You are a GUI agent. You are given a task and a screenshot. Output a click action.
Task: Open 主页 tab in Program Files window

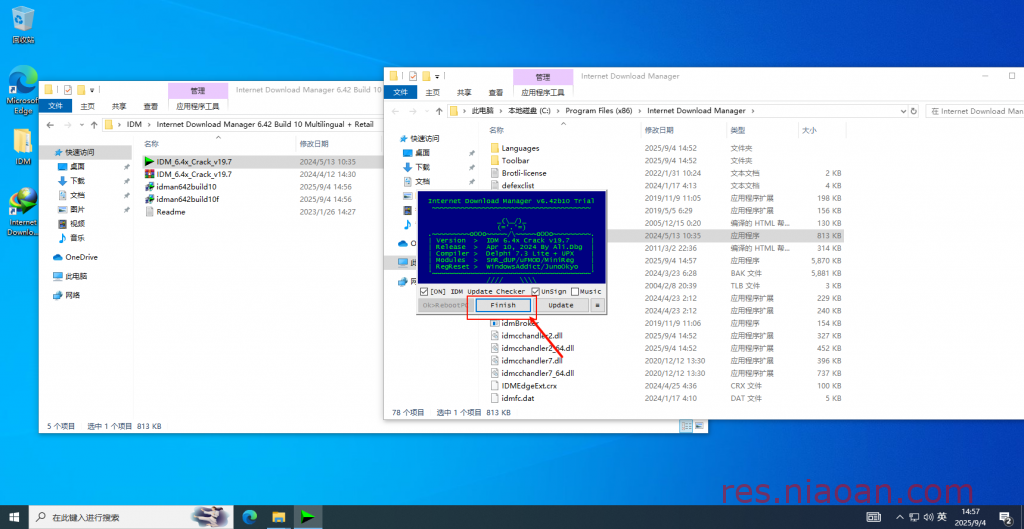pyautogui.click(x=432, y=93)
